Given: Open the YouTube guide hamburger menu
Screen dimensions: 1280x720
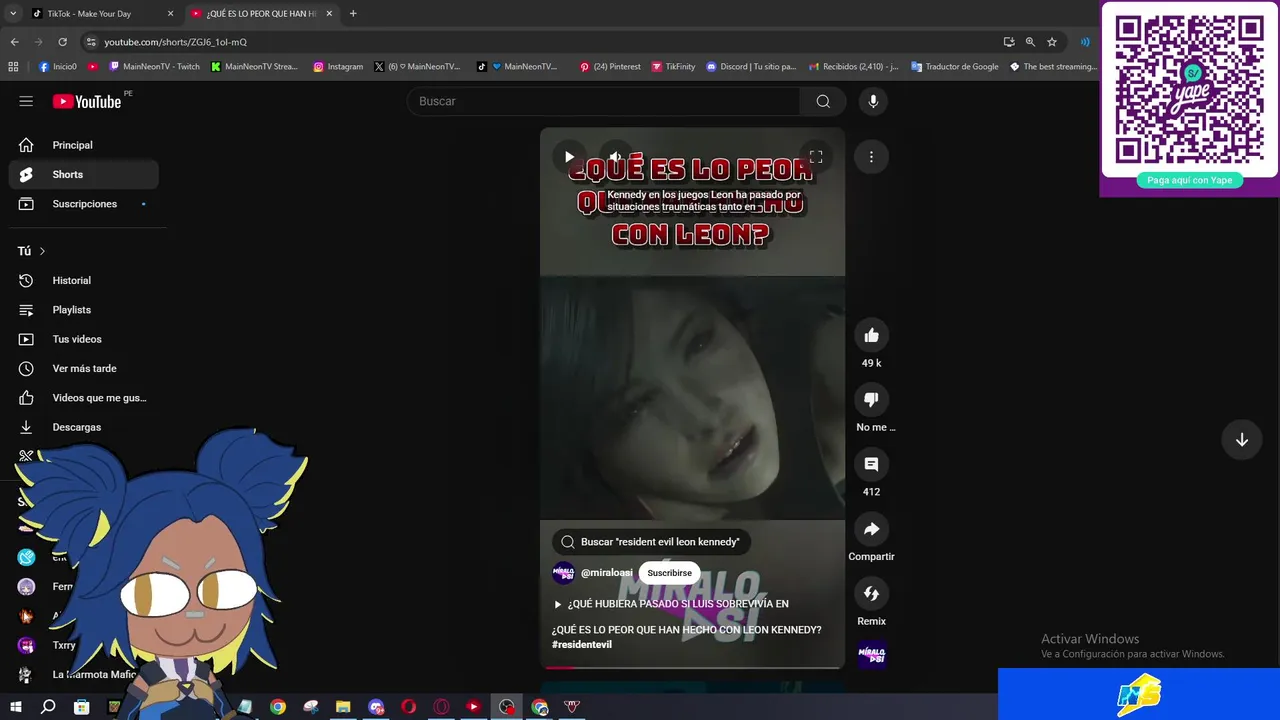Looking at the screenshot, I should pyautogui.click(x=26, y=101).
